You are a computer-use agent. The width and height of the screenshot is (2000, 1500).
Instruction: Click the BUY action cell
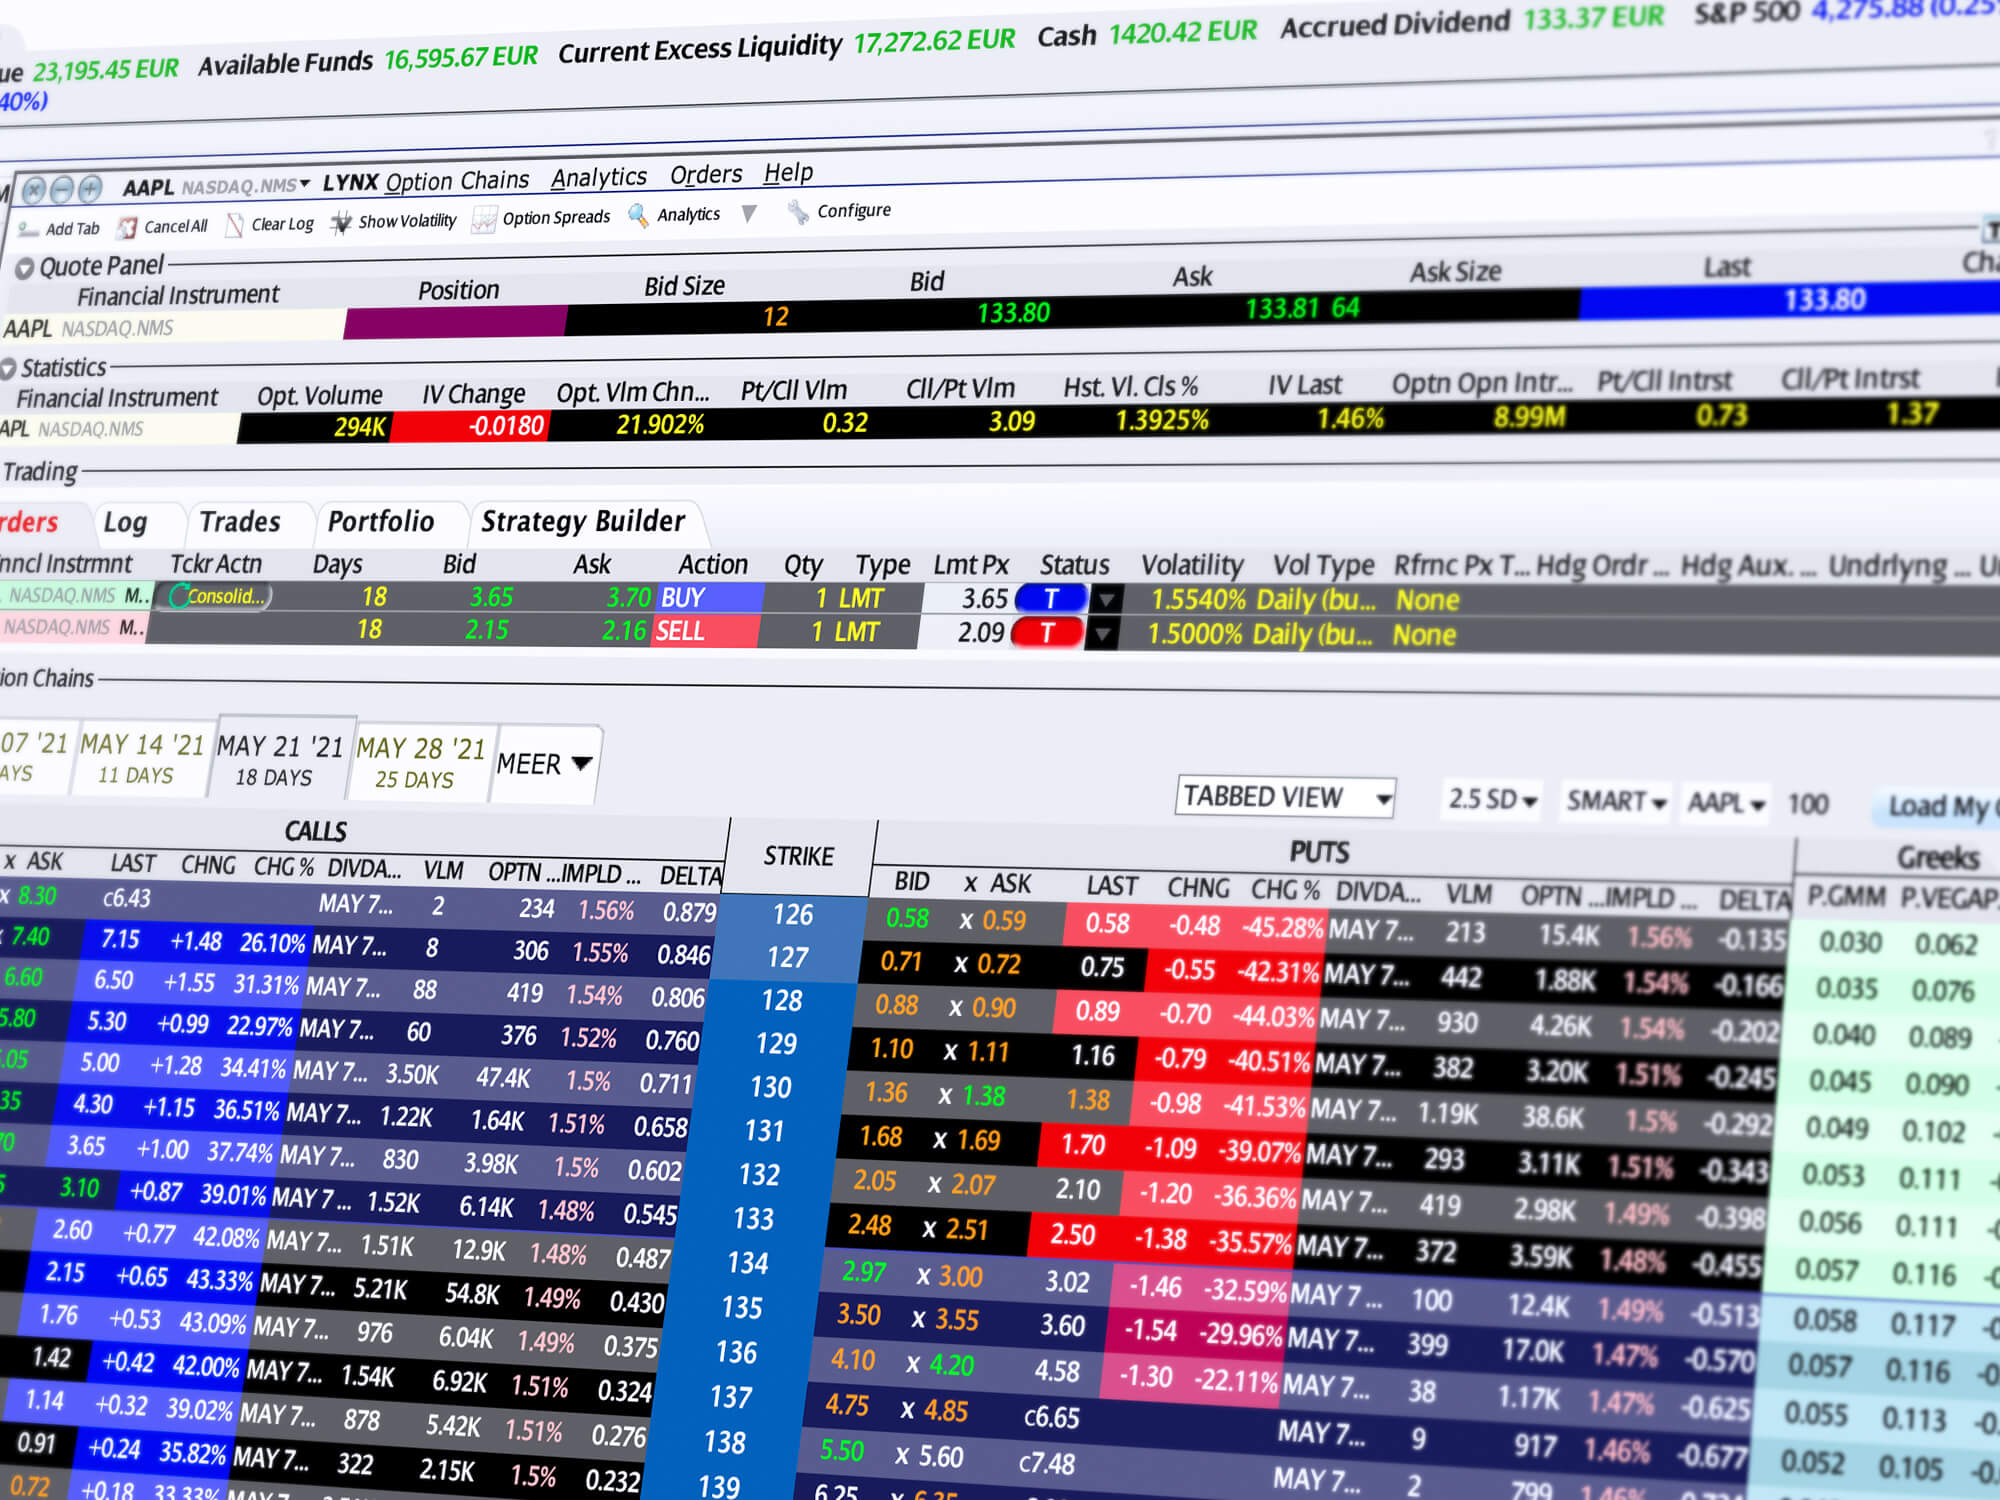click(x=709, y=598)
